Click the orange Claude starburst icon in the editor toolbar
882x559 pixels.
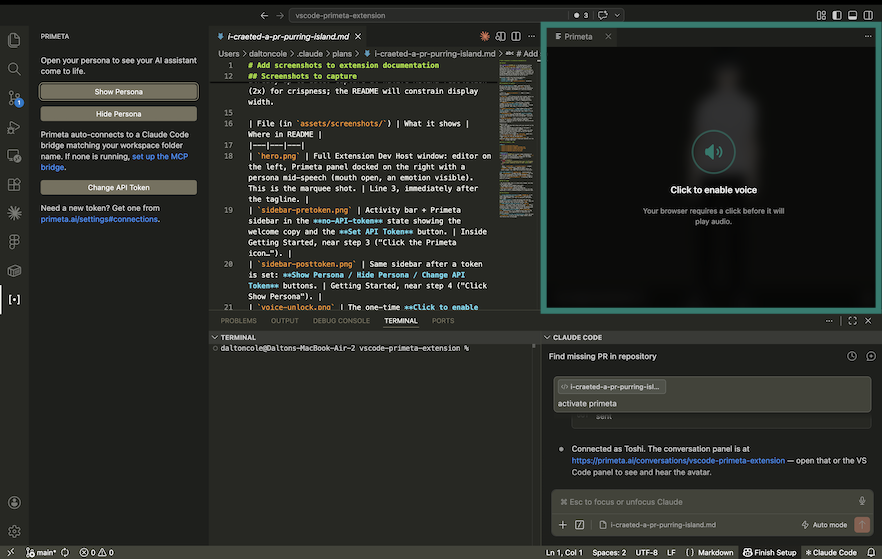click(x=484, y=37)
